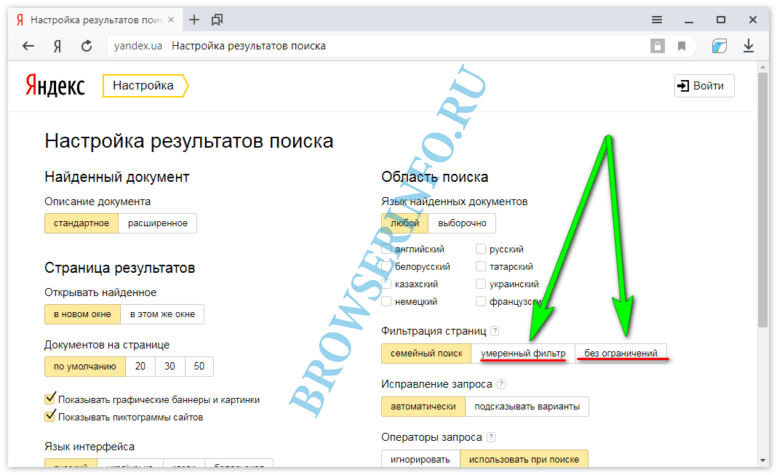Open help icon next to Фильтрация страниц
Viewport: 777px width, 475px height.
click(495, 331)
